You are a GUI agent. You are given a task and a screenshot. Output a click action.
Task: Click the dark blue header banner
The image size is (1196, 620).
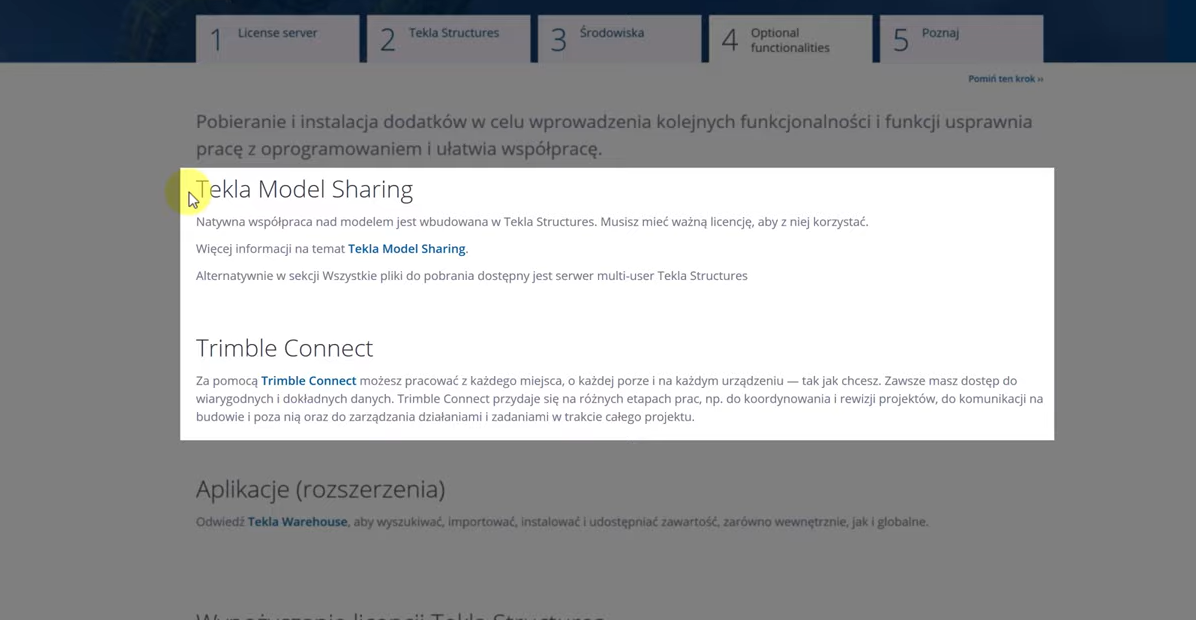click(100, 30)
